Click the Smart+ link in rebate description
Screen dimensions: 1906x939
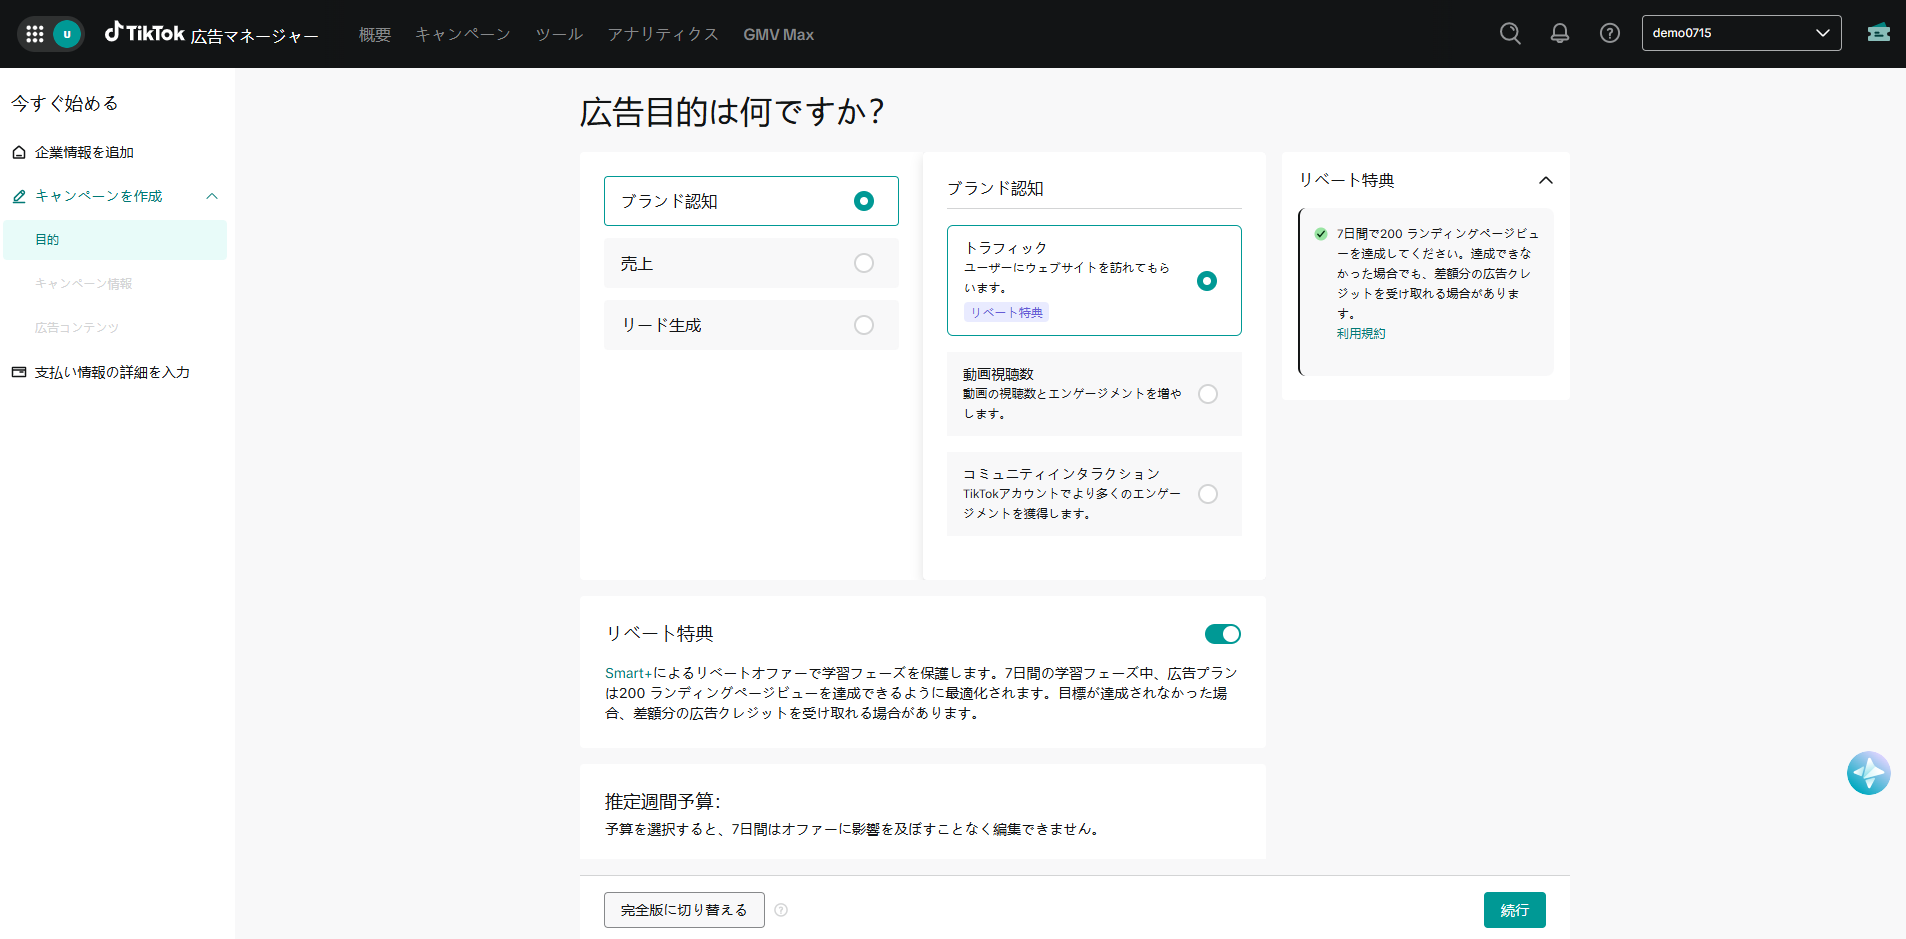(x=628, y=673)
